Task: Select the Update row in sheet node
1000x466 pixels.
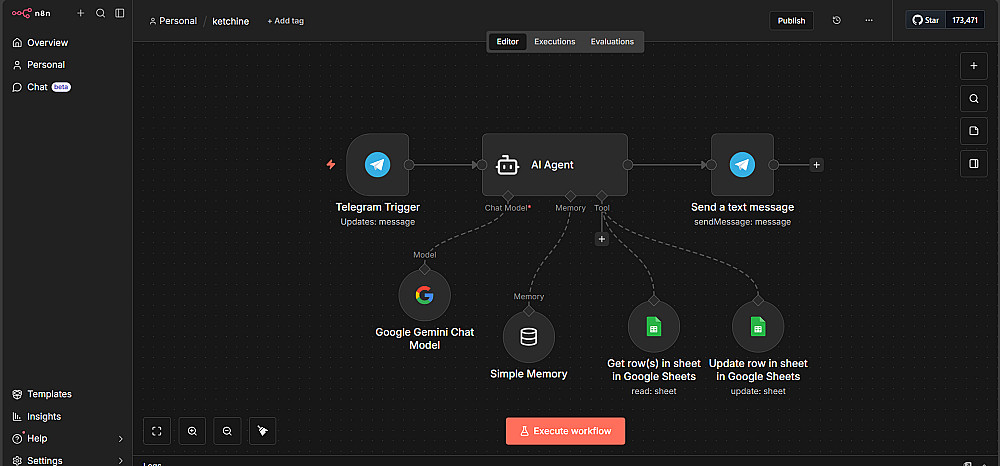Action: [758, 327]
